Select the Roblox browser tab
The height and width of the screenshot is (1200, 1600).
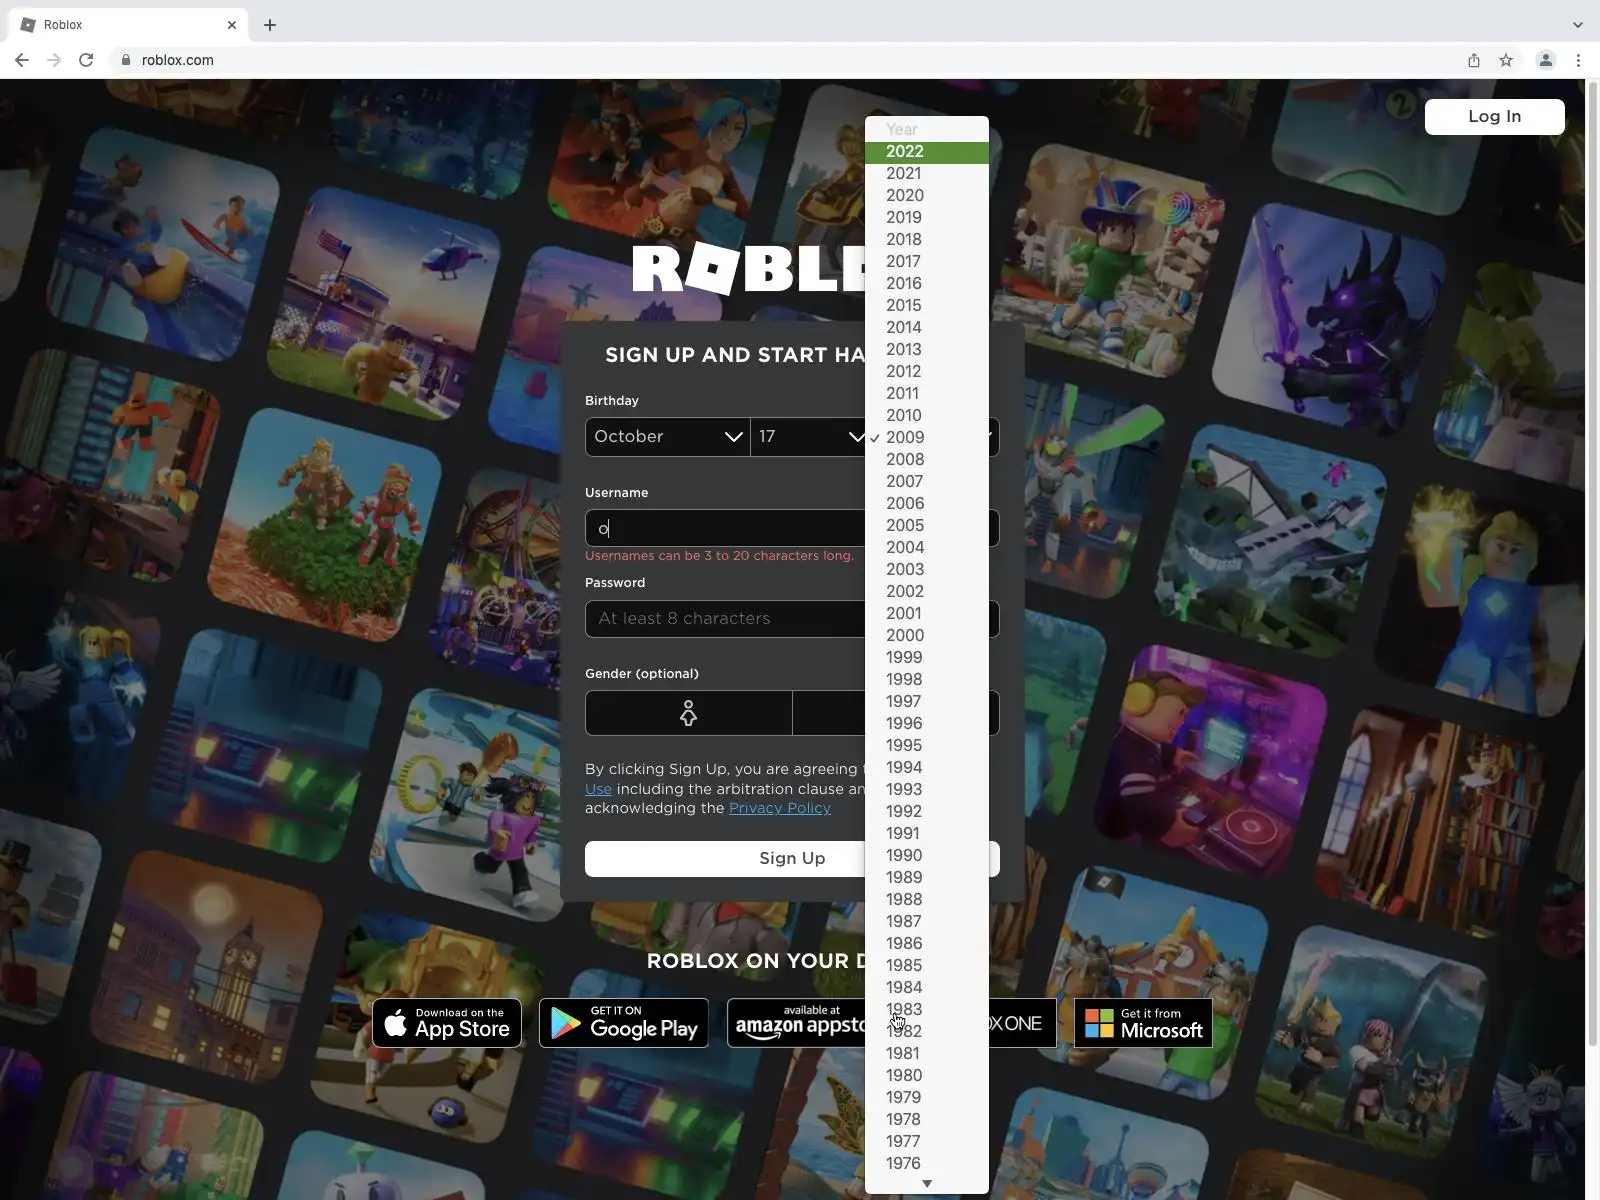(x=128, y=25)
